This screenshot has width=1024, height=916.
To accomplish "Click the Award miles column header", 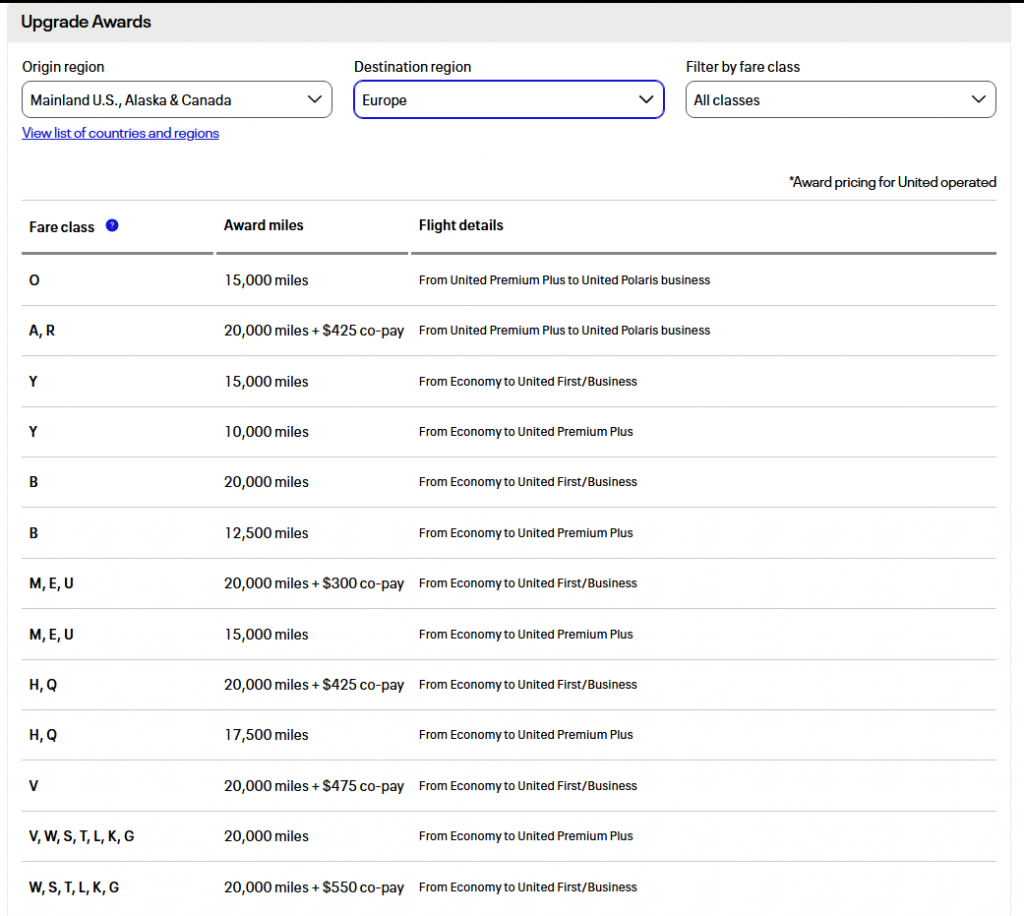I will coord(263,226).
